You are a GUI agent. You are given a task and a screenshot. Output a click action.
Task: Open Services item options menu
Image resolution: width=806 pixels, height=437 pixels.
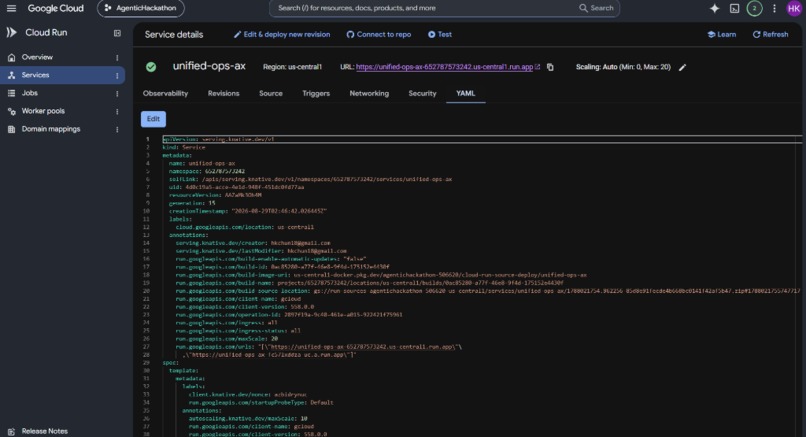point(117,76)
